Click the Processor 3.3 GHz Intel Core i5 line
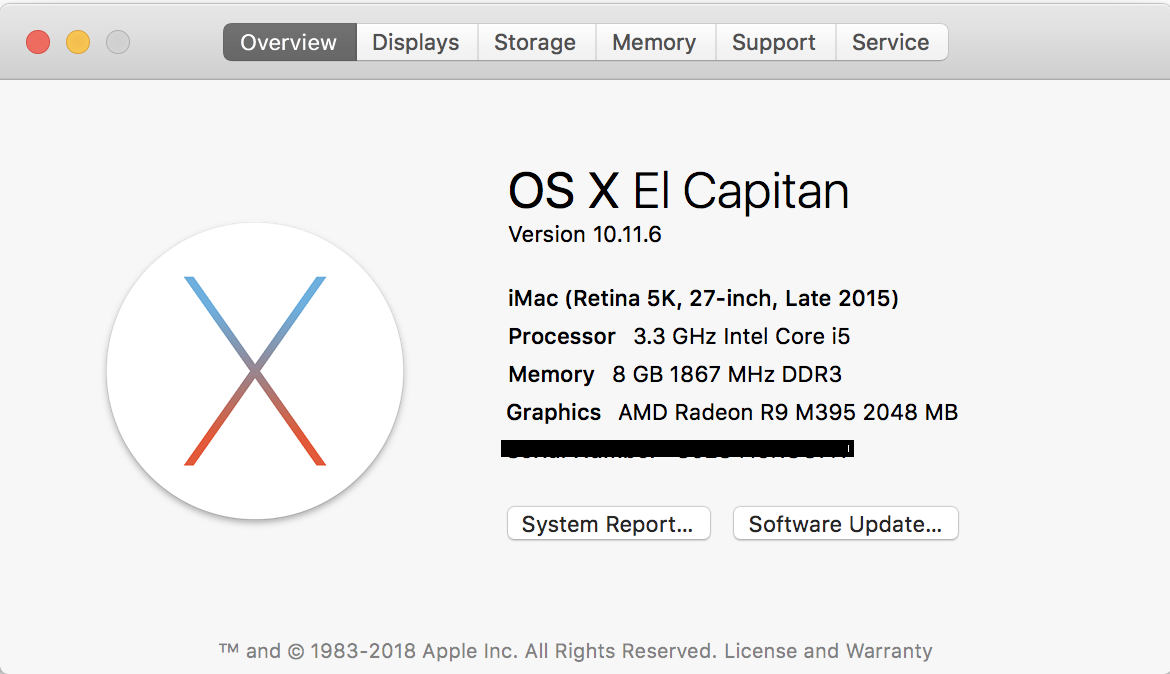 (x=679, y=336)
